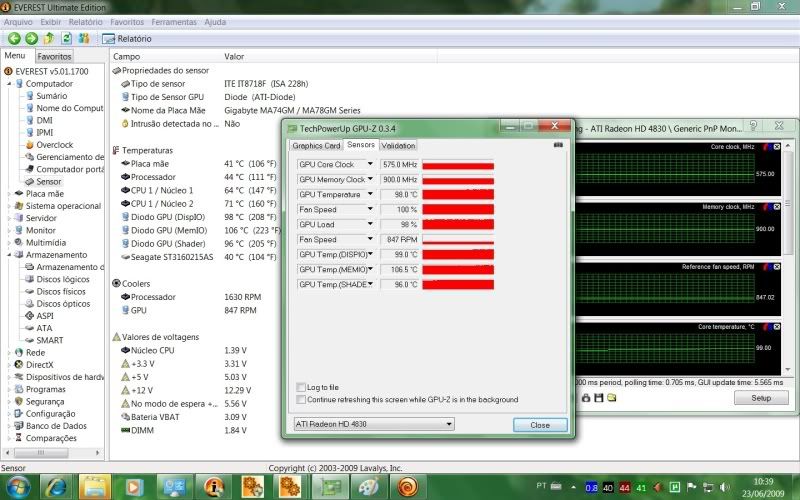Open the Ajuda menu
This screenshot has width=800, height=500.
pyautogui.click(x=215, y=22)
